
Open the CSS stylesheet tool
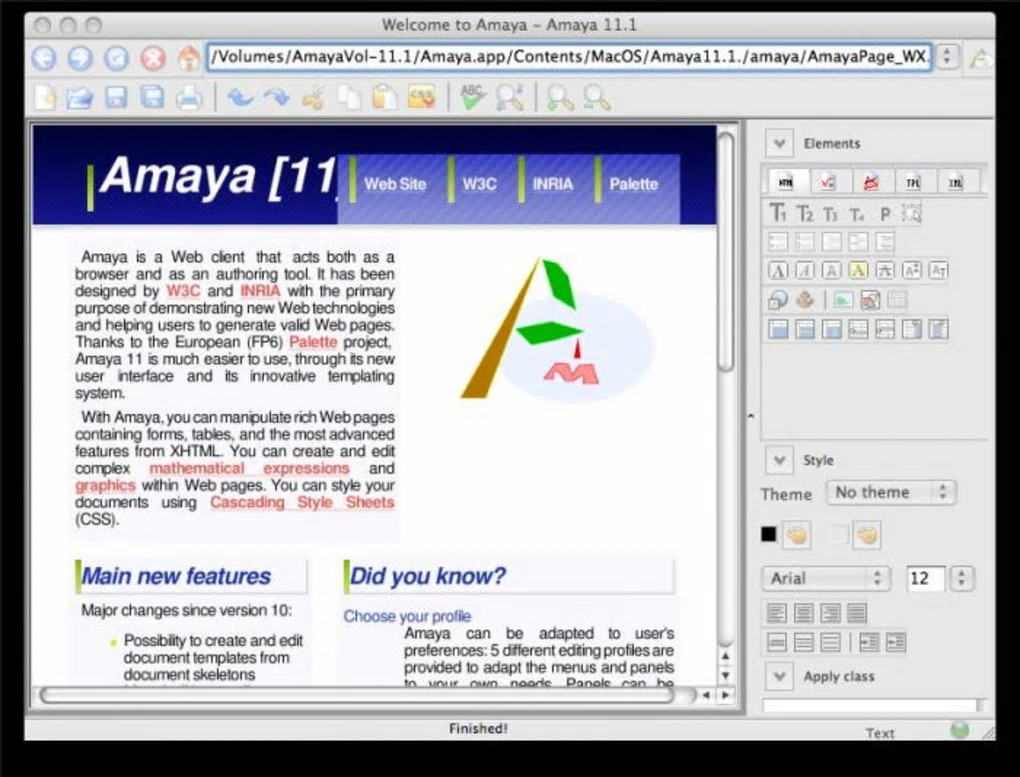click(x=422, y=98)
